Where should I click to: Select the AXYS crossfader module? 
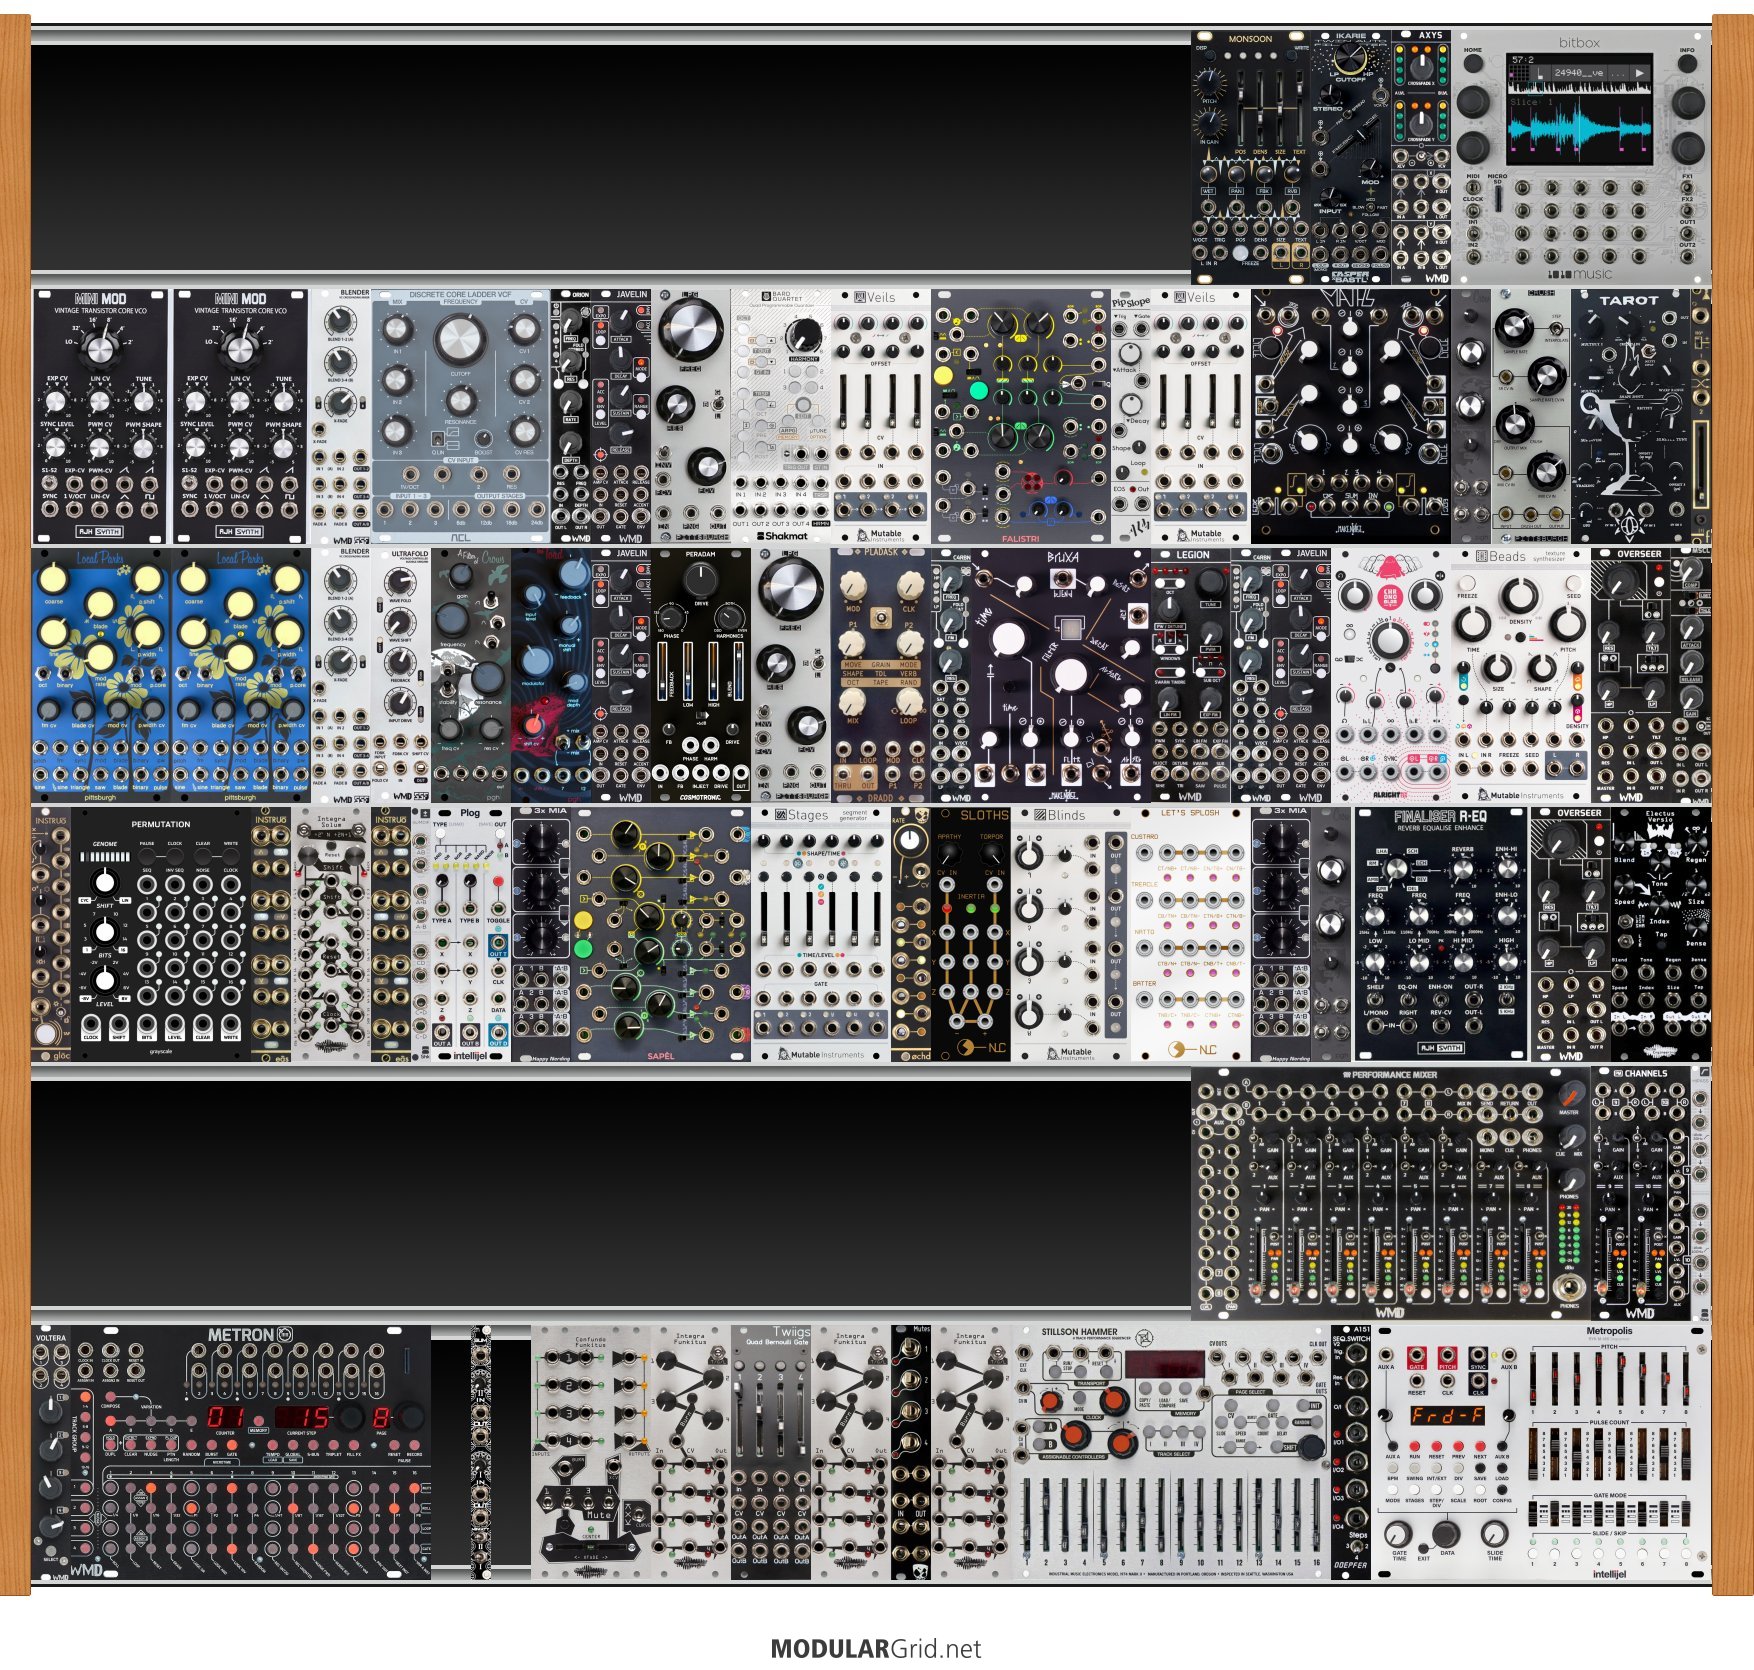1421,157
